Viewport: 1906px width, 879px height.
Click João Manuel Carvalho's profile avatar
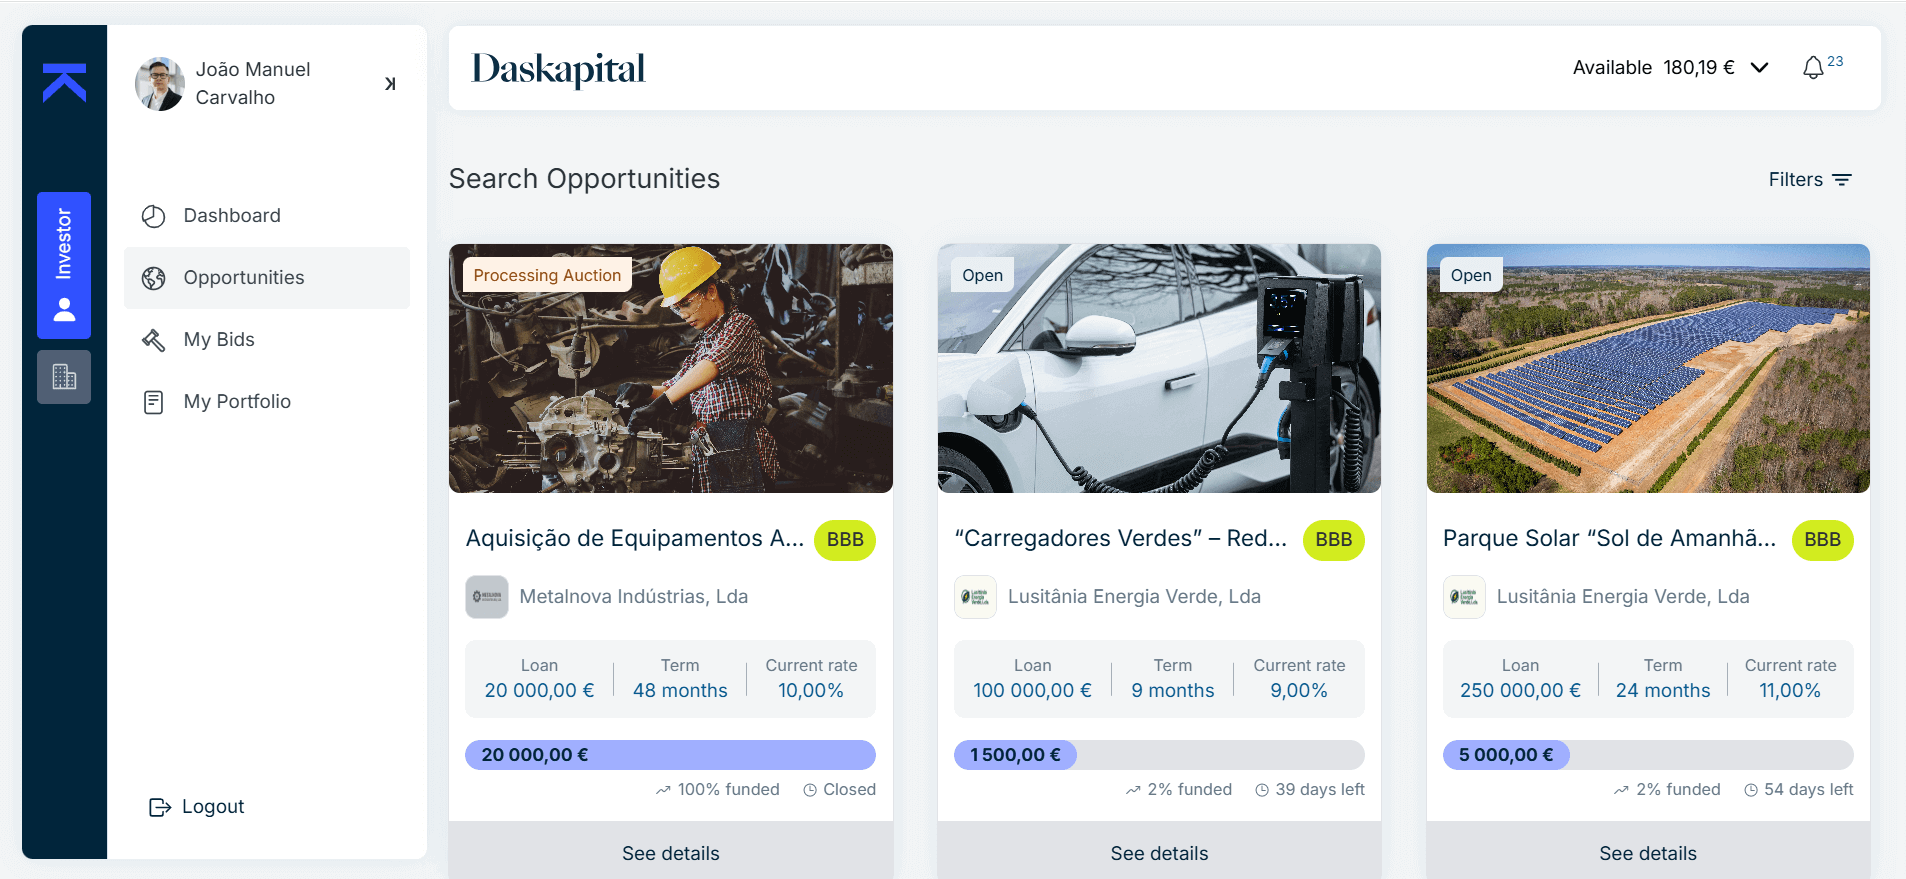click(x=160, y=84)
